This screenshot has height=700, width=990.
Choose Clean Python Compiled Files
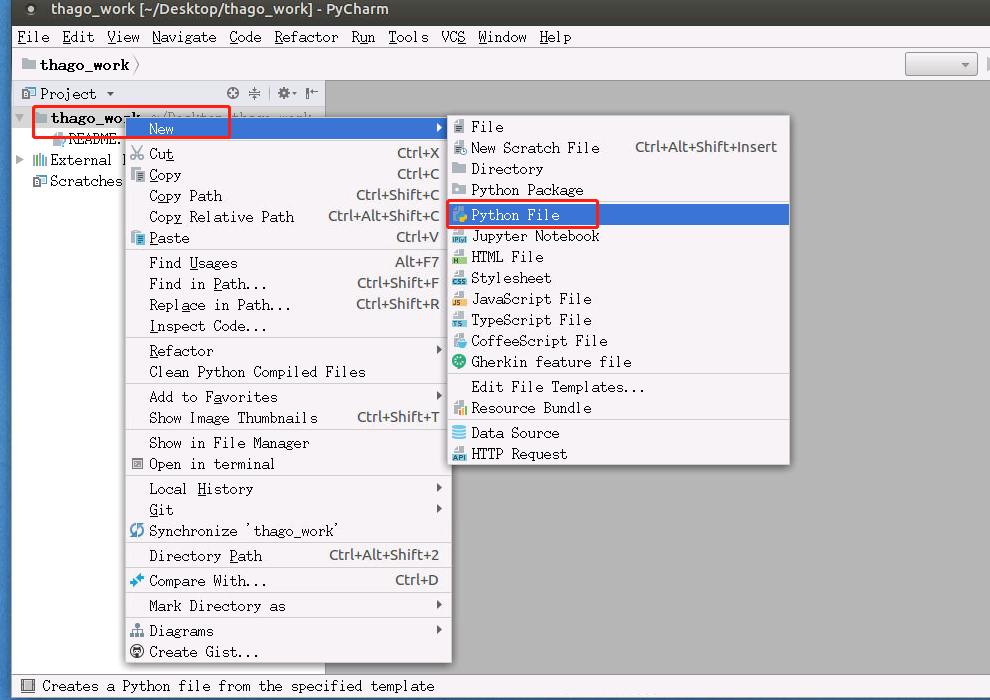[289, 372]
